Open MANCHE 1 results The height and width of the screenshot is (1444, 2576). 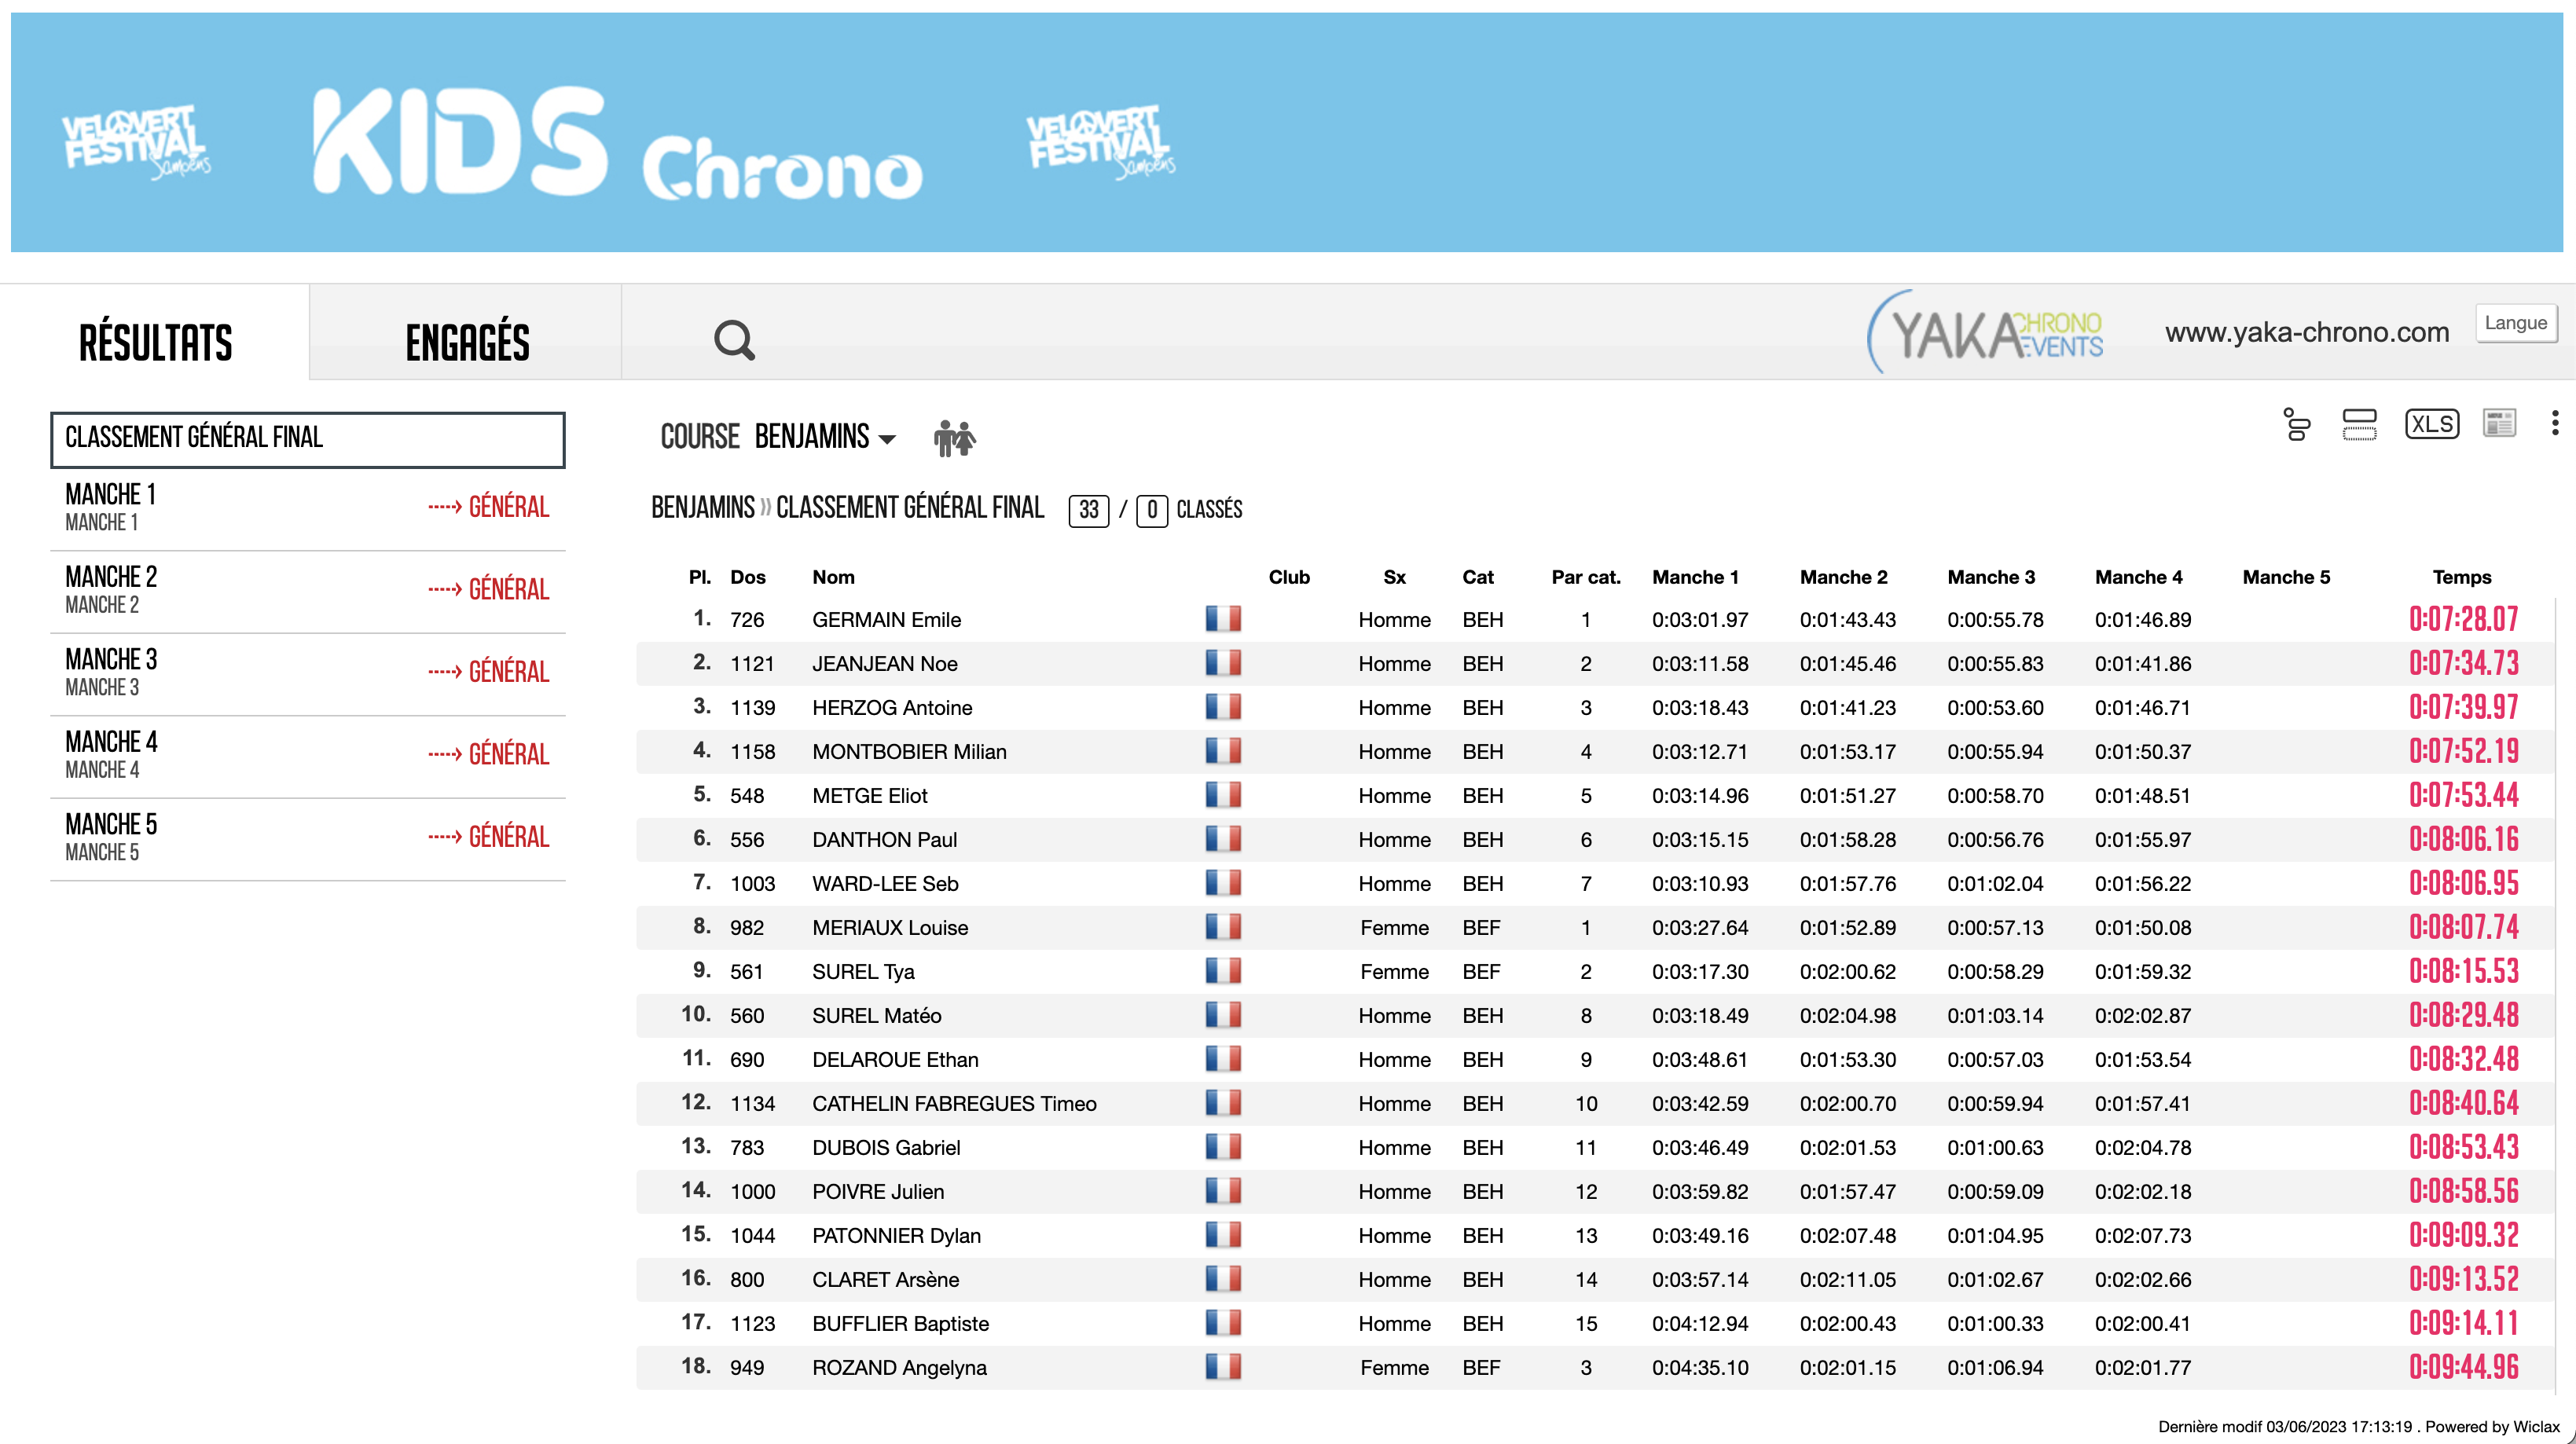pos(110,507)
